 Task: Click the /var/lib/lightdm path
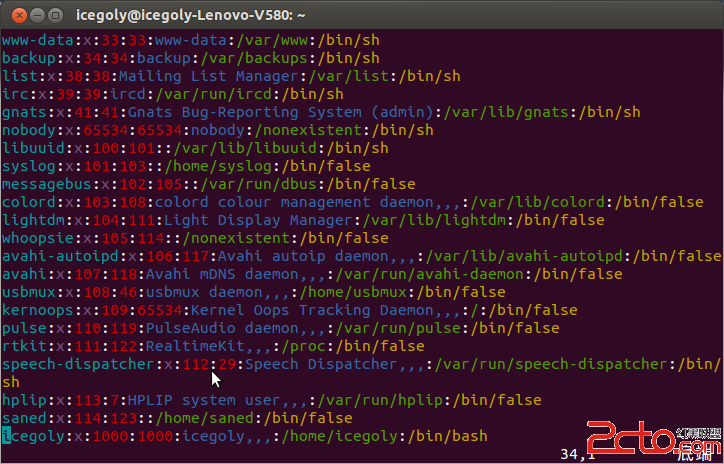[434, 220]
